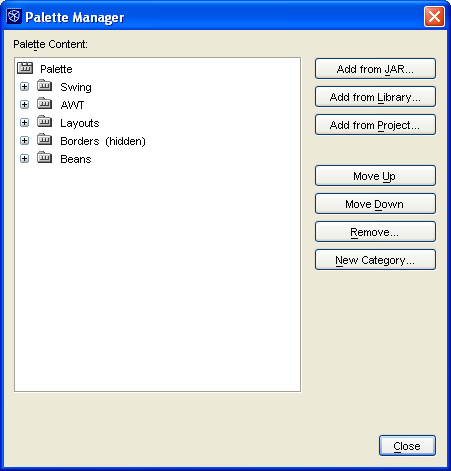
Task: Expand the Borders (hidden) category node
Action: [x=24, y=141]
